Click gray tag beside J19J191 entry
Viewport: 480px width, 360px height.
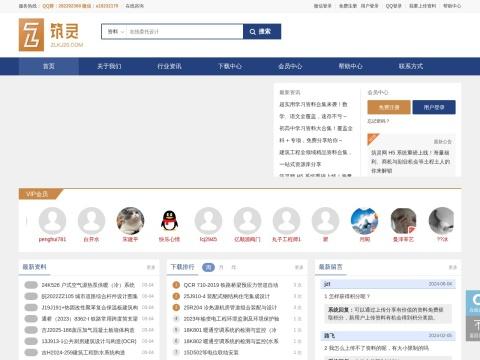click(x=31, y=307)
